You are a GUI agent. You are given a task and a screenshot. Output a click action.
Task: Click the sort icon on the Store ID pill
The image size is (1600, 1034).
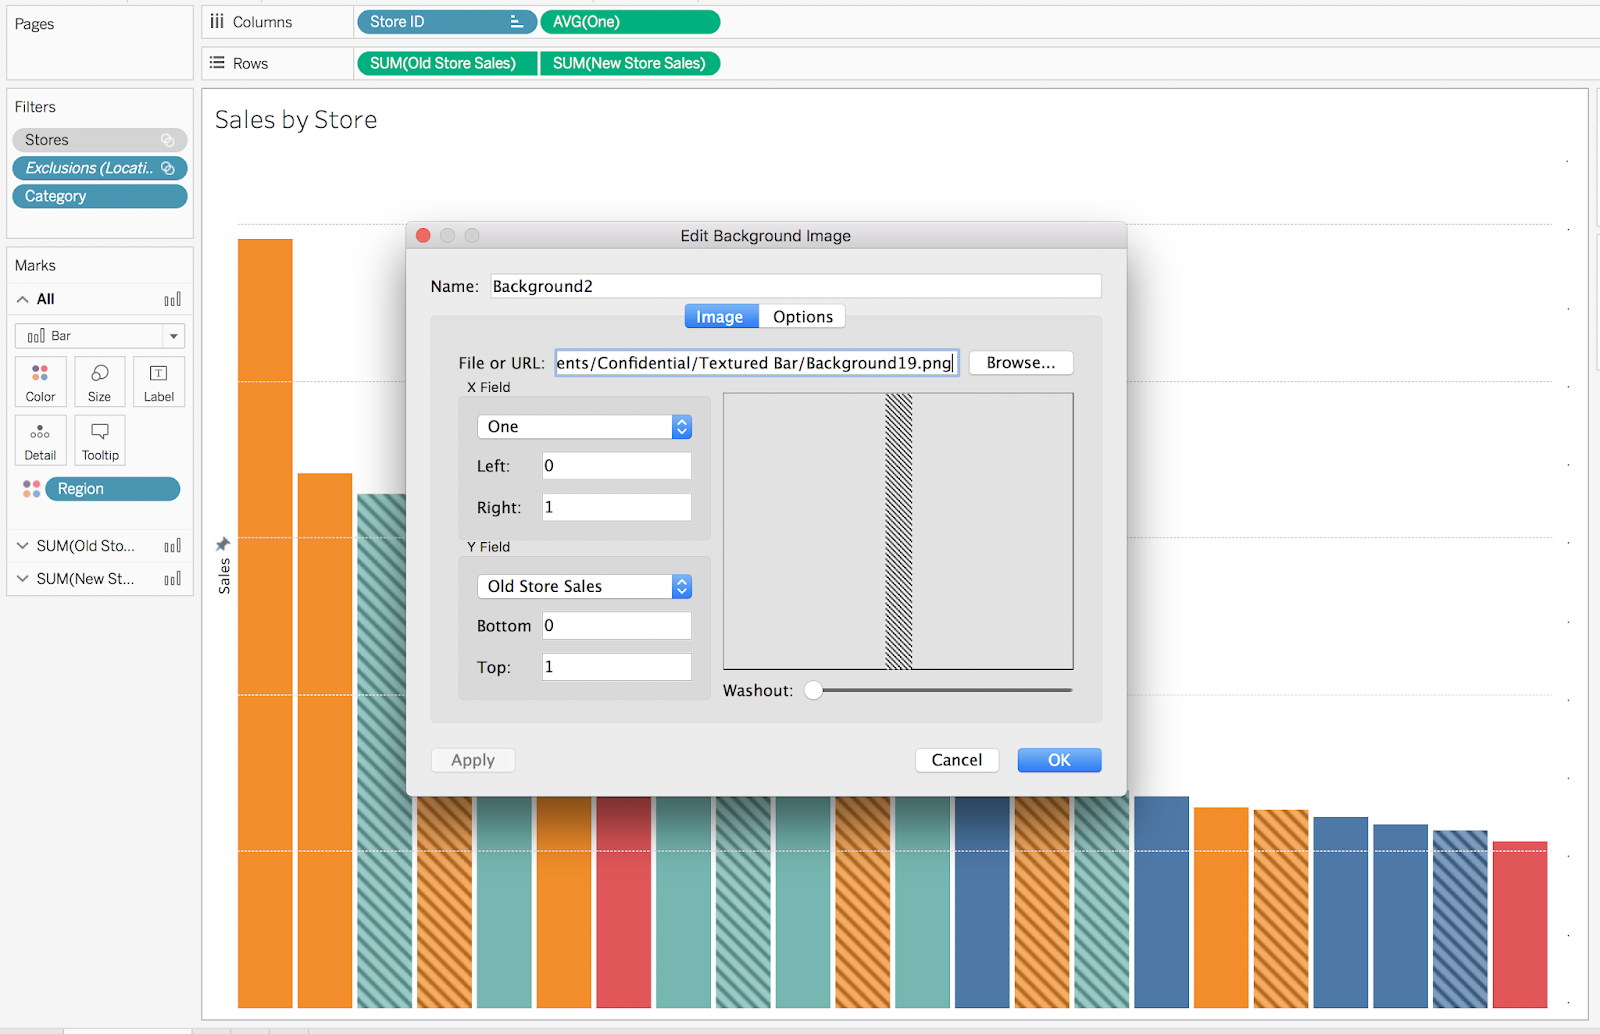coord(519,21)
